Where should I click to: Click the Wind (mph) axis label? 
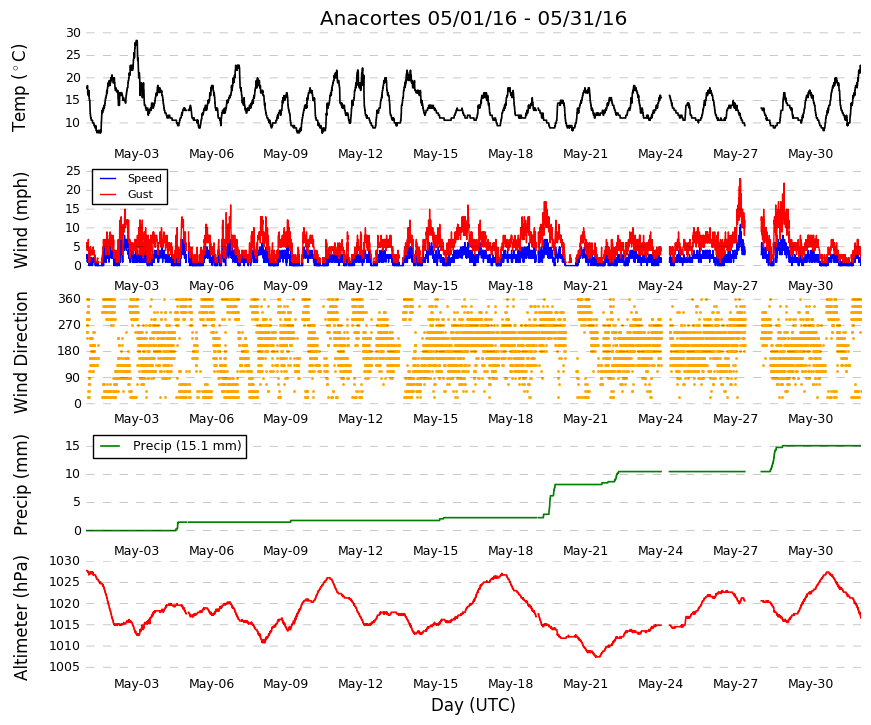click(x=20, y=220)
